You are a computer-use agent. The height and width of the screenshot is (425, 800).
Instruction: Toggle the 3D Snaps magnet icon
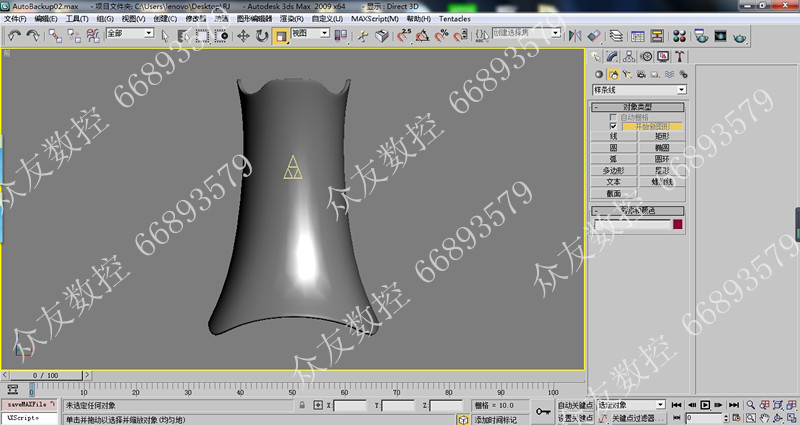click(404, 36)
